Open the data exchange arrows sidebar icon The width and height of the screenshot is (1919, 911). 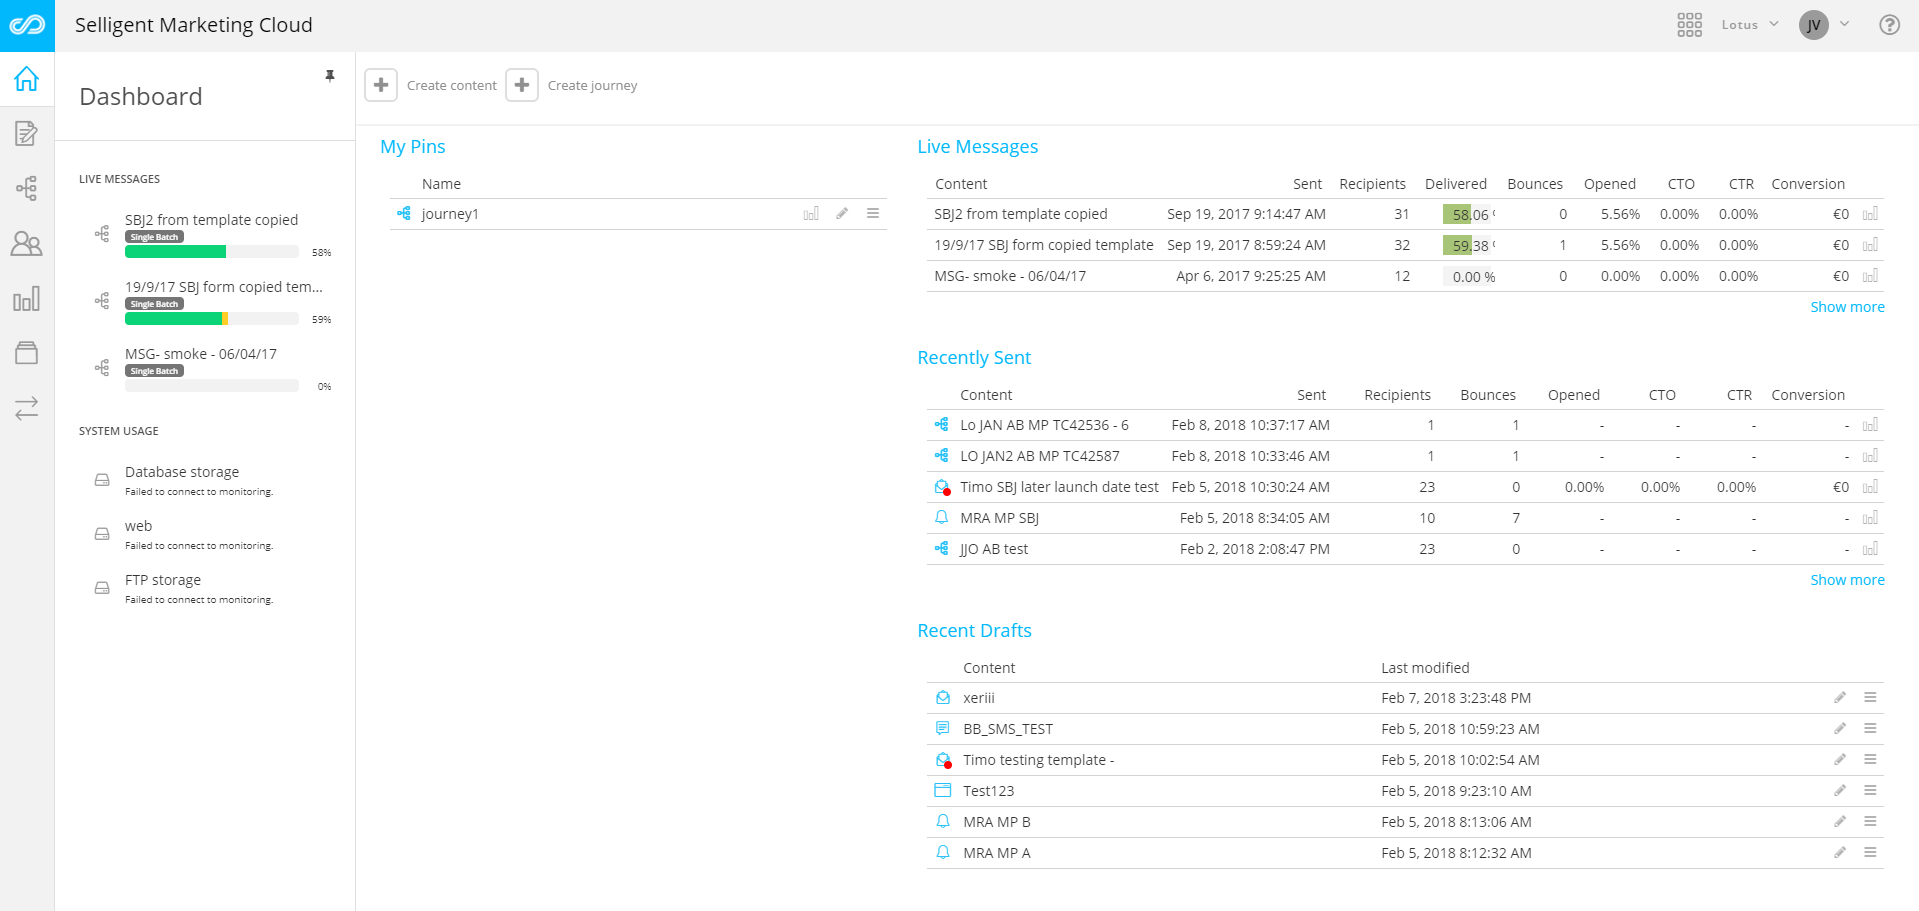(27, 408)
